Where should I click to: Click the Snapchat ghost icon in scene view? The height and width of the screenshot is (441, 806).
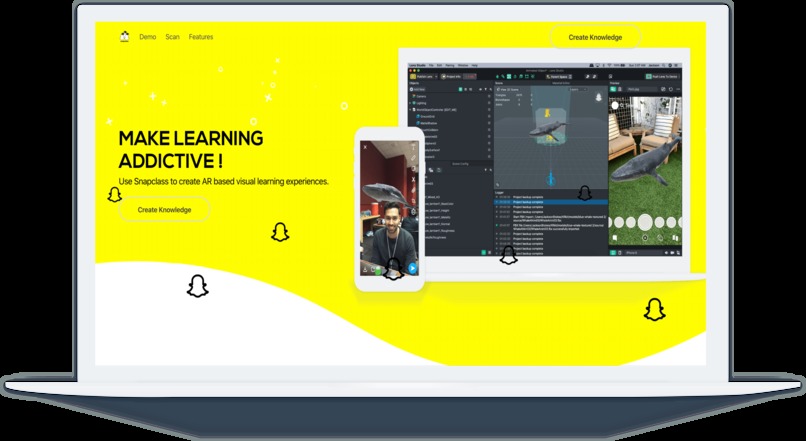[598, 97]
